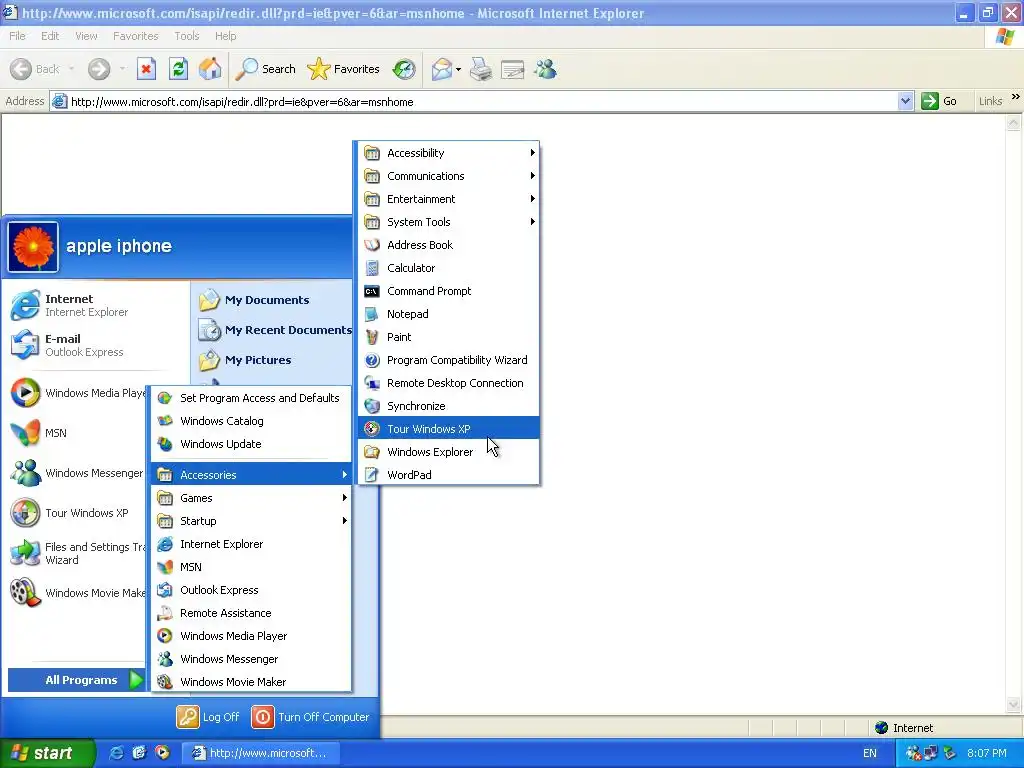Open Notepad from Accessories menu
This screenshot has width=1024, height=768.
click(449, 314)
